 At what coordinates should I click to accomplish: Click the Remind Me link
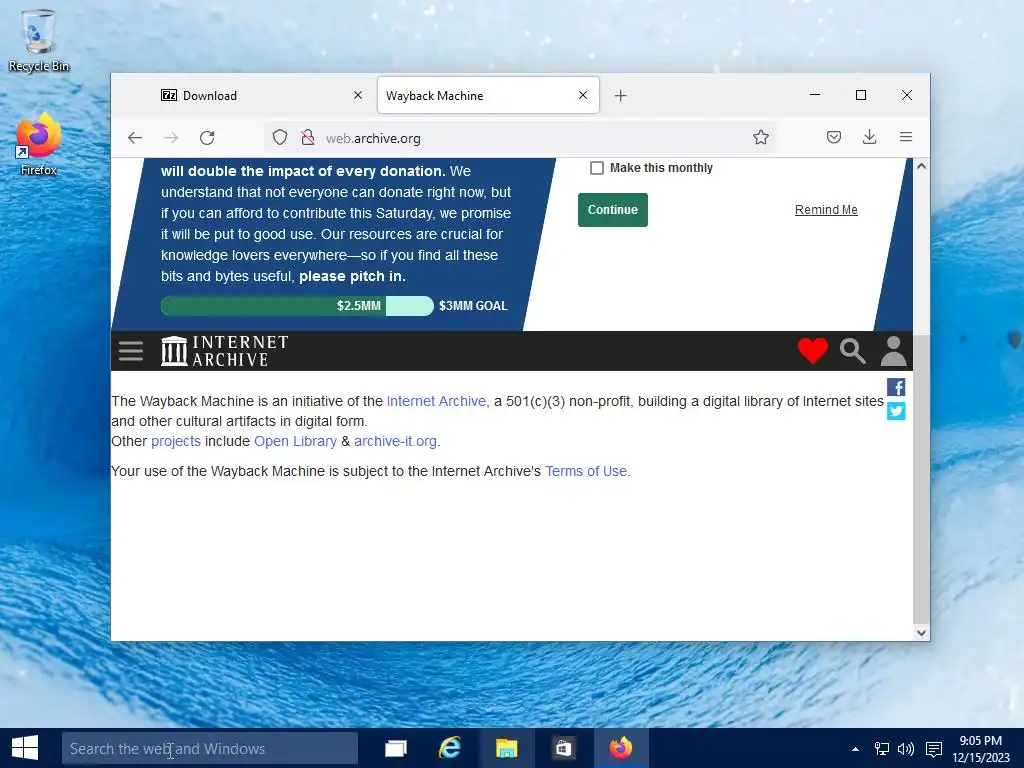[826, 210]
